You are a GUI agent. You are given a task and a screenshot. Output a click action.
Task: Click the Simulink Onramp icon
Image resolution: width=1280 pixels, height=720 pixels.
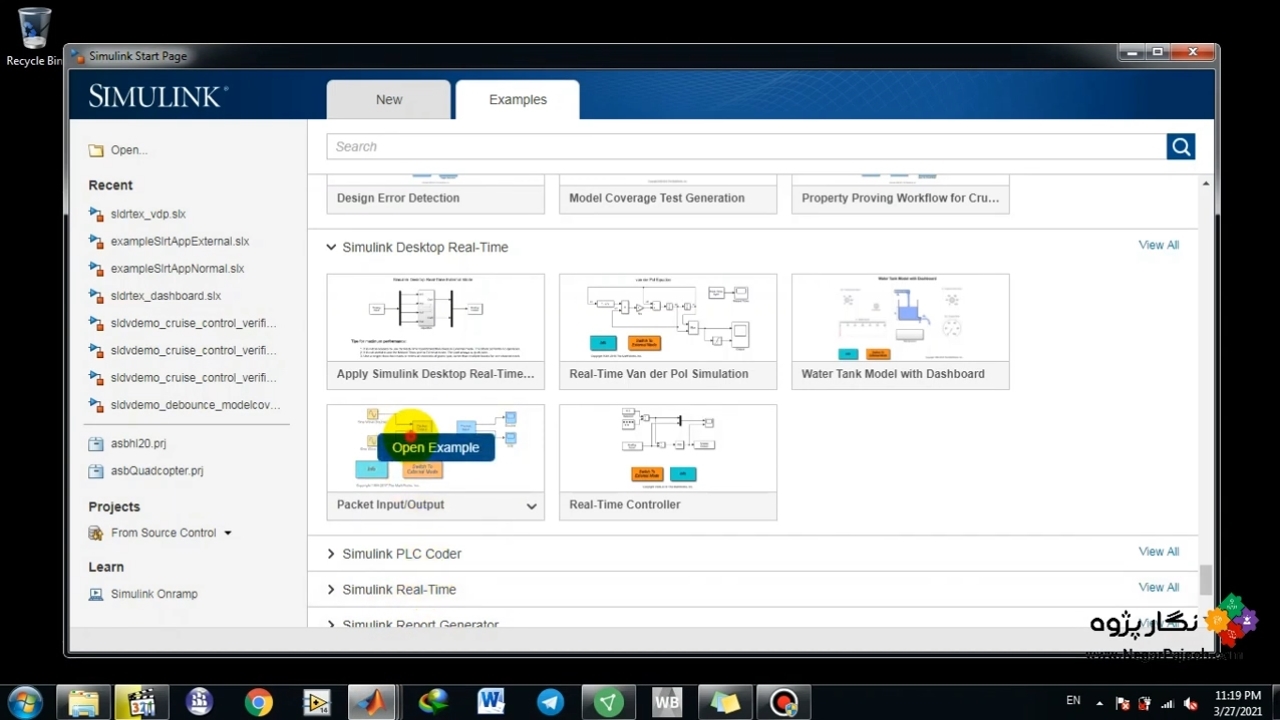click(x=96, y=594)
